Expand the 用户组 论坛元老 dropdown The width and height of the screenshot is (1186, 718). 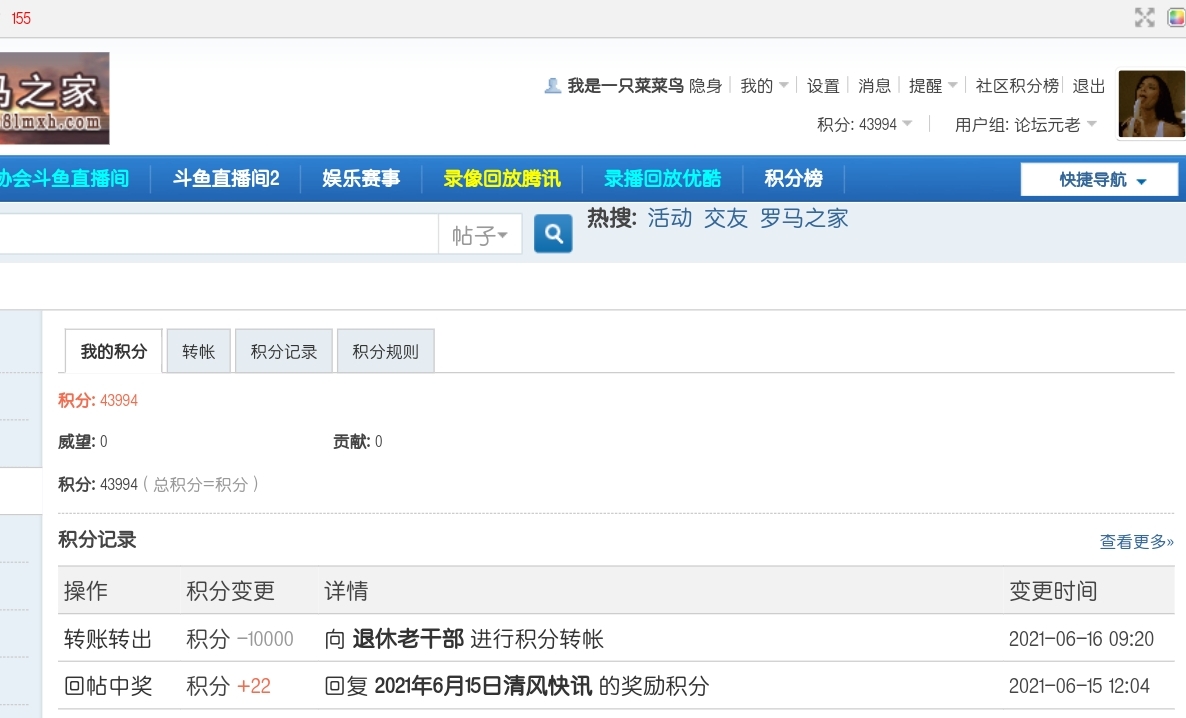[x=1025, y=125]
